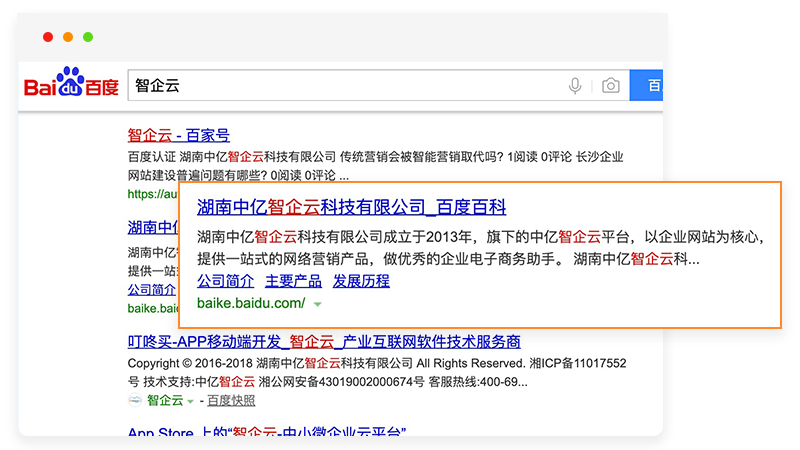Open the 百度快照 cached link
Image resolution: width=800 pixels, height=450 pixels.
(x=231, y=401)
